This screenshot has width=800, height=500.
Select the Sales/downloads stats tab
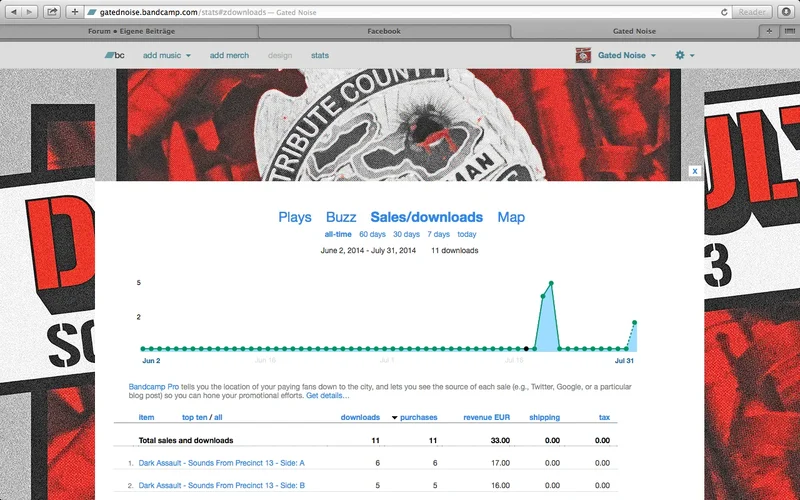click(427, 217)
